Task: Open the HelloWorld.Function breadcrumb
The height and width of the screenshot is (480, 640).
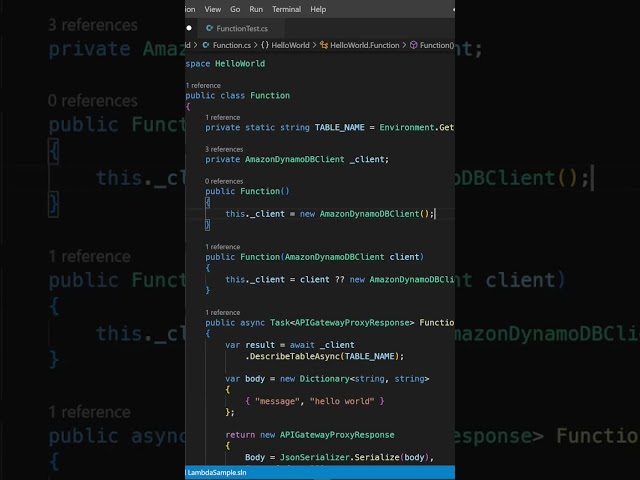Action: (364, 45)
